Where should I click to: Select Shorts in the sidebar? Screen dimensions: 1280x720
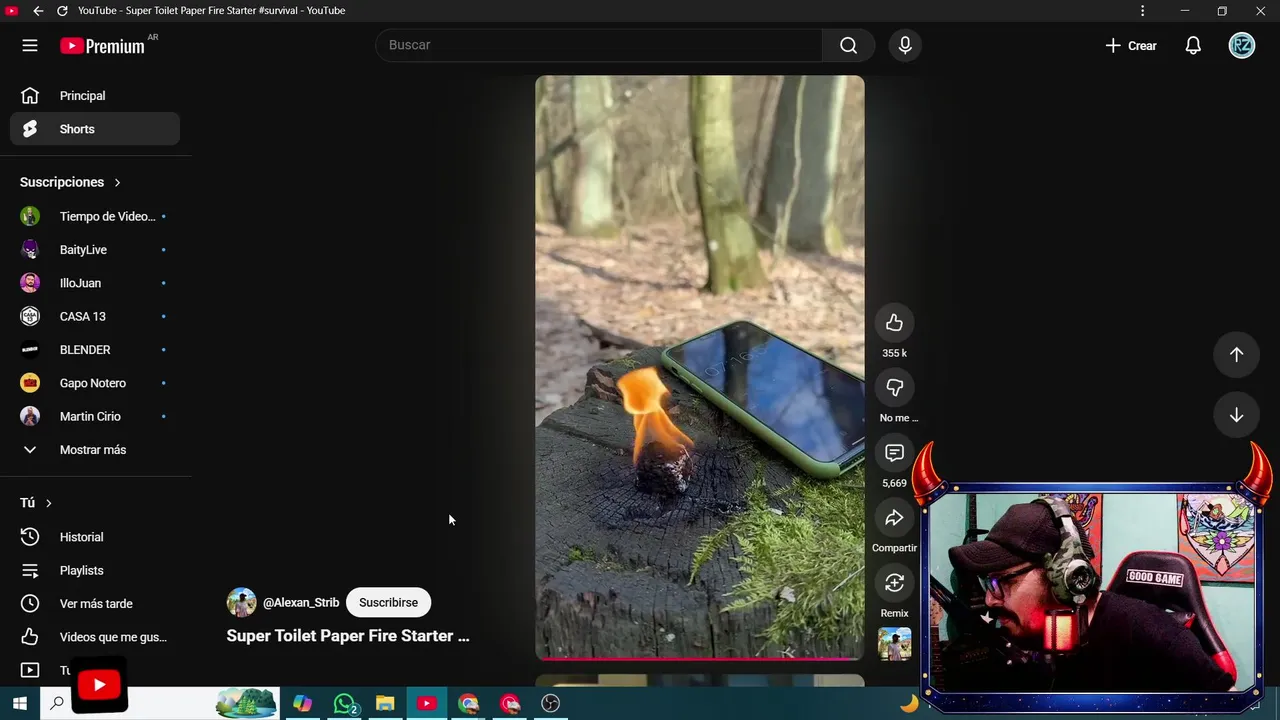click(95, 129)
